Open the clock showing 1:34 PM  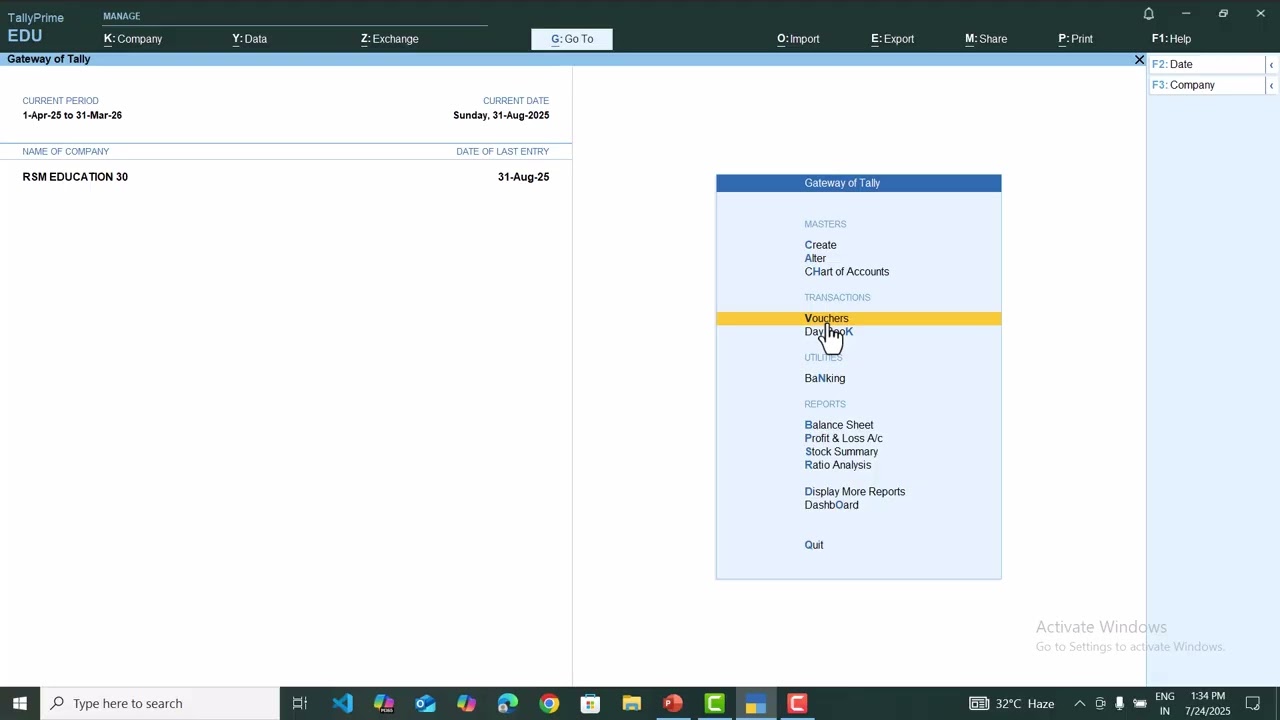(1209, 704)
